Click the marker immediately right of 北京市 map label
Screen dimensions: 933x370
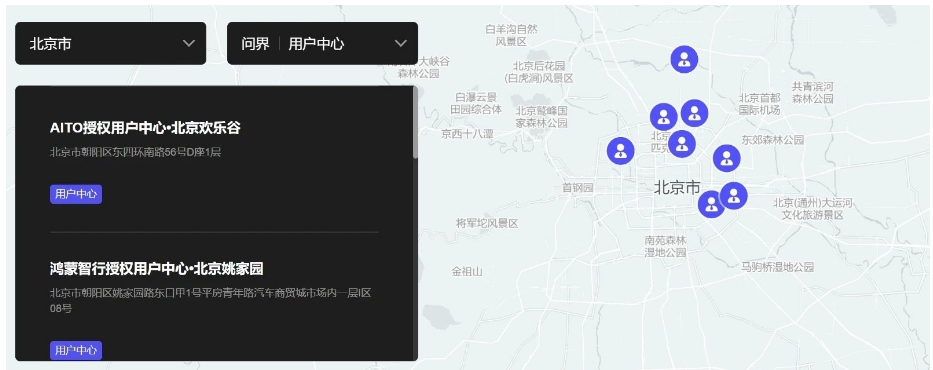click(x=711, y=205)
